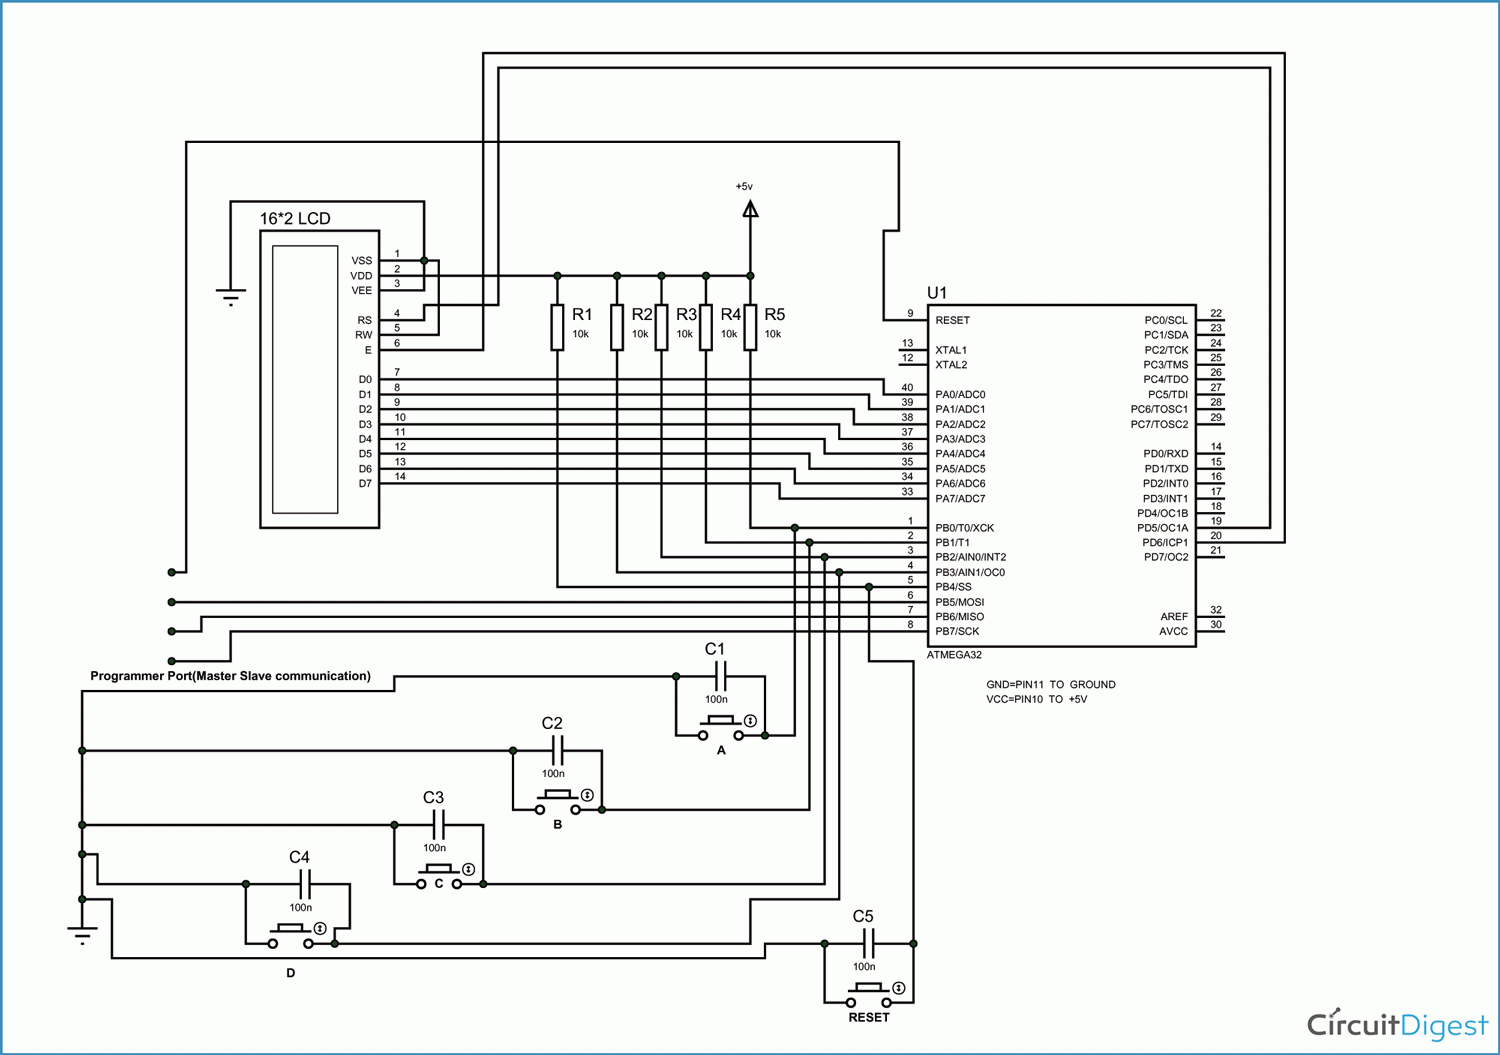Select the PB0/T0/XCK pin label
1500x1055 pixels.
(x=965, y=528)
